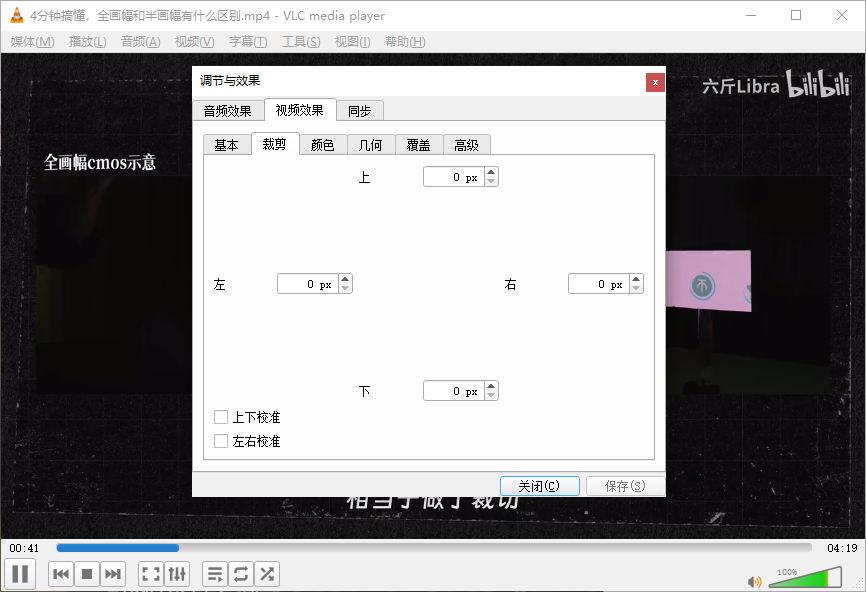Switch to 基本 sub-tab
This screenshot has height=592, width=866.
(226, 145)
